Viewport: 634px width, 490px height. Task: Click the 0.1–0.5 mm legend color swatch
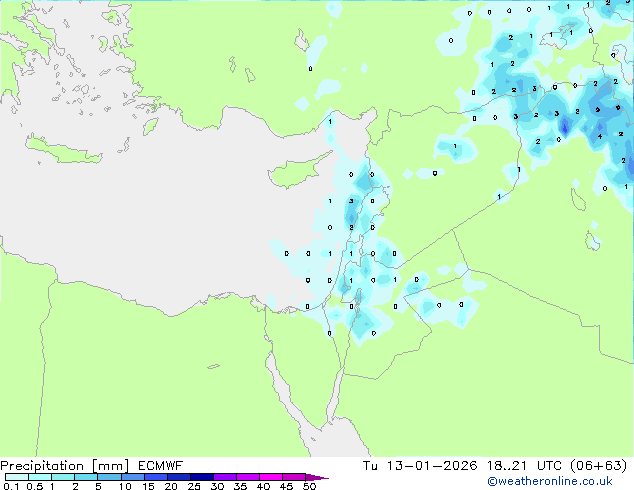(17, 477)
